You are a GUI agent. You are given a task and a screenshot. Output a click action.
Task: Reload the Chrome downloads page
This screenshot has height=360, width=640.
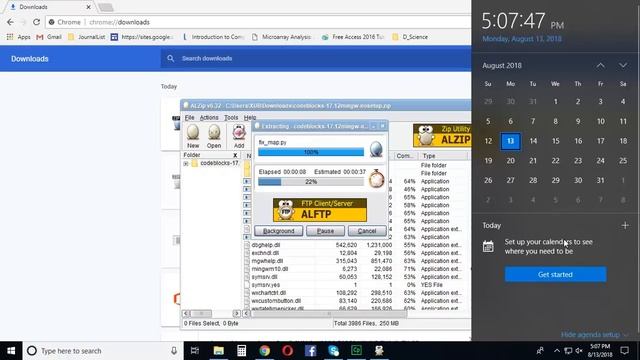pyautogui.click(x=36, y=22)
